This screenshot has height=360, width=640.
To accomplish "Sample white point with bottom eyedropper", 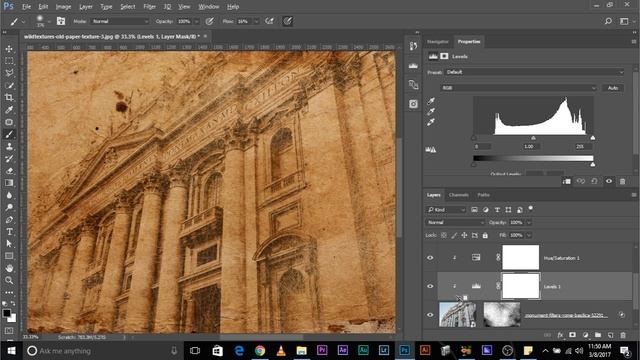I will [x=431, y=122].
